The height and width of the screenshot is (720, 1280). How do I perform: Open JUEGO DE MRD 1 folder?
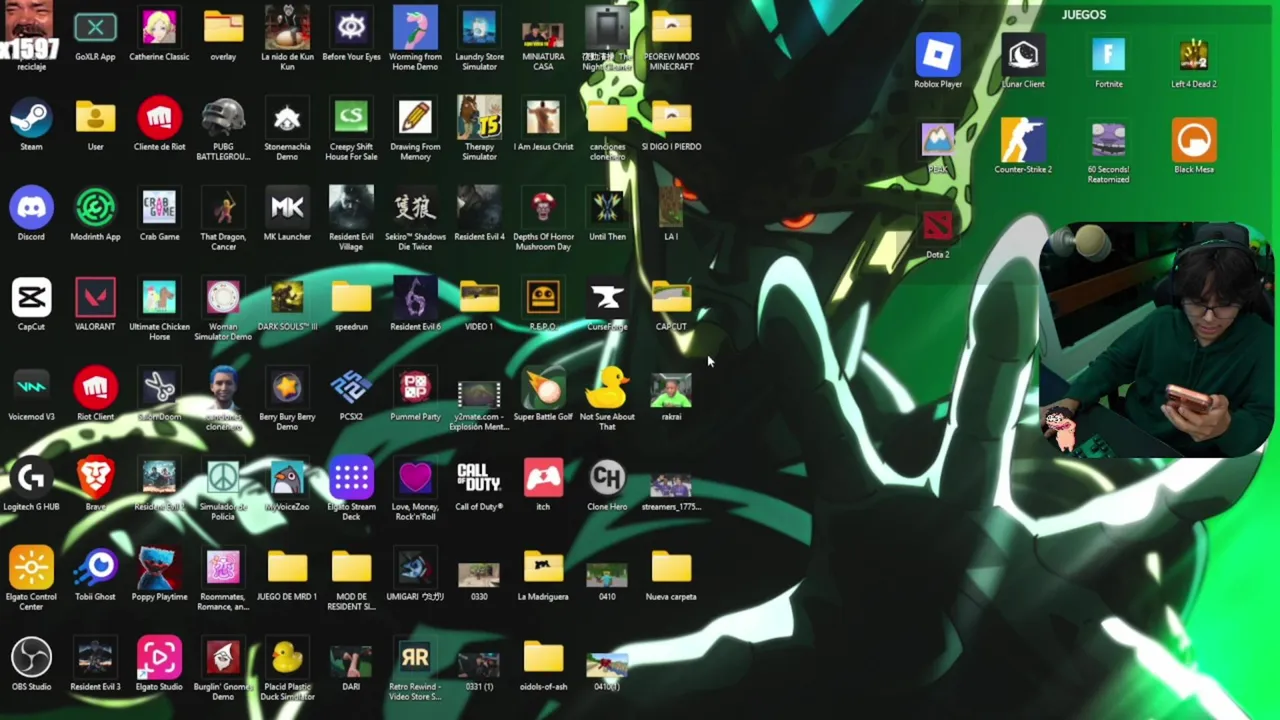click(287, 568)
